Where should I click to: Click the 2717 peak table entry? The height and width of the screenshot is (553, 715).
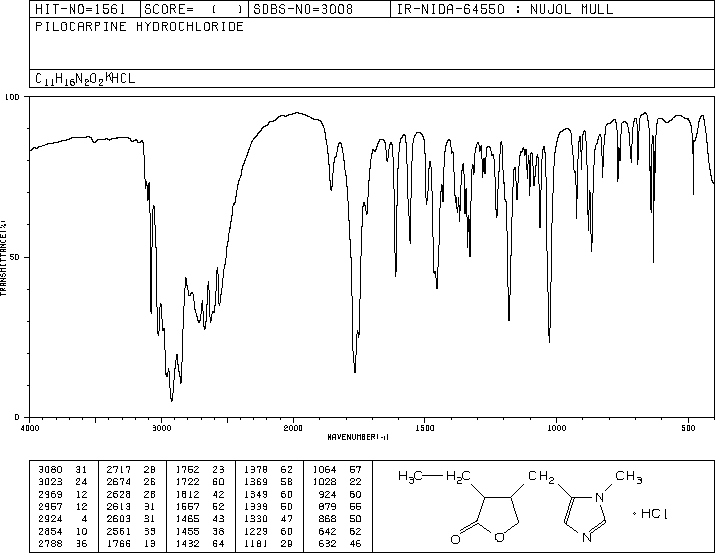tap(131, 469)
